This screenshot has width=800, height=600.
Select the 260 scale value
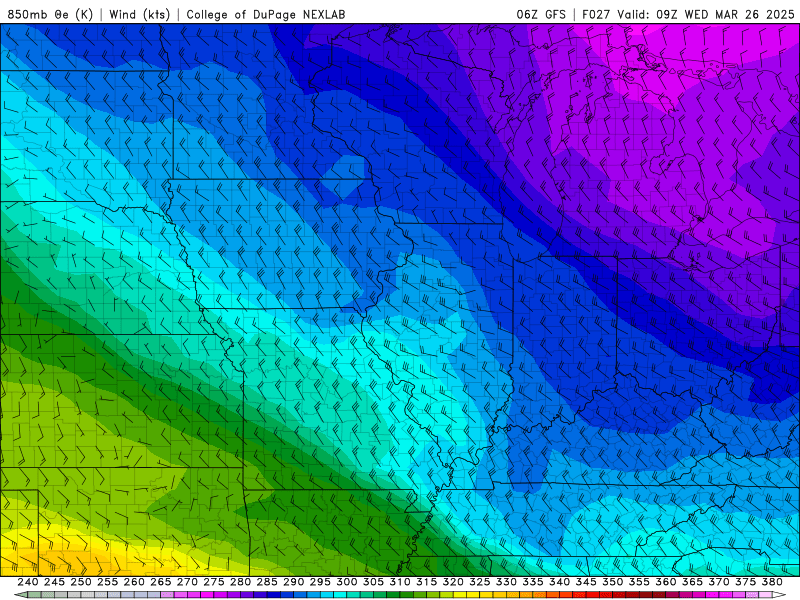coord(134,582)
